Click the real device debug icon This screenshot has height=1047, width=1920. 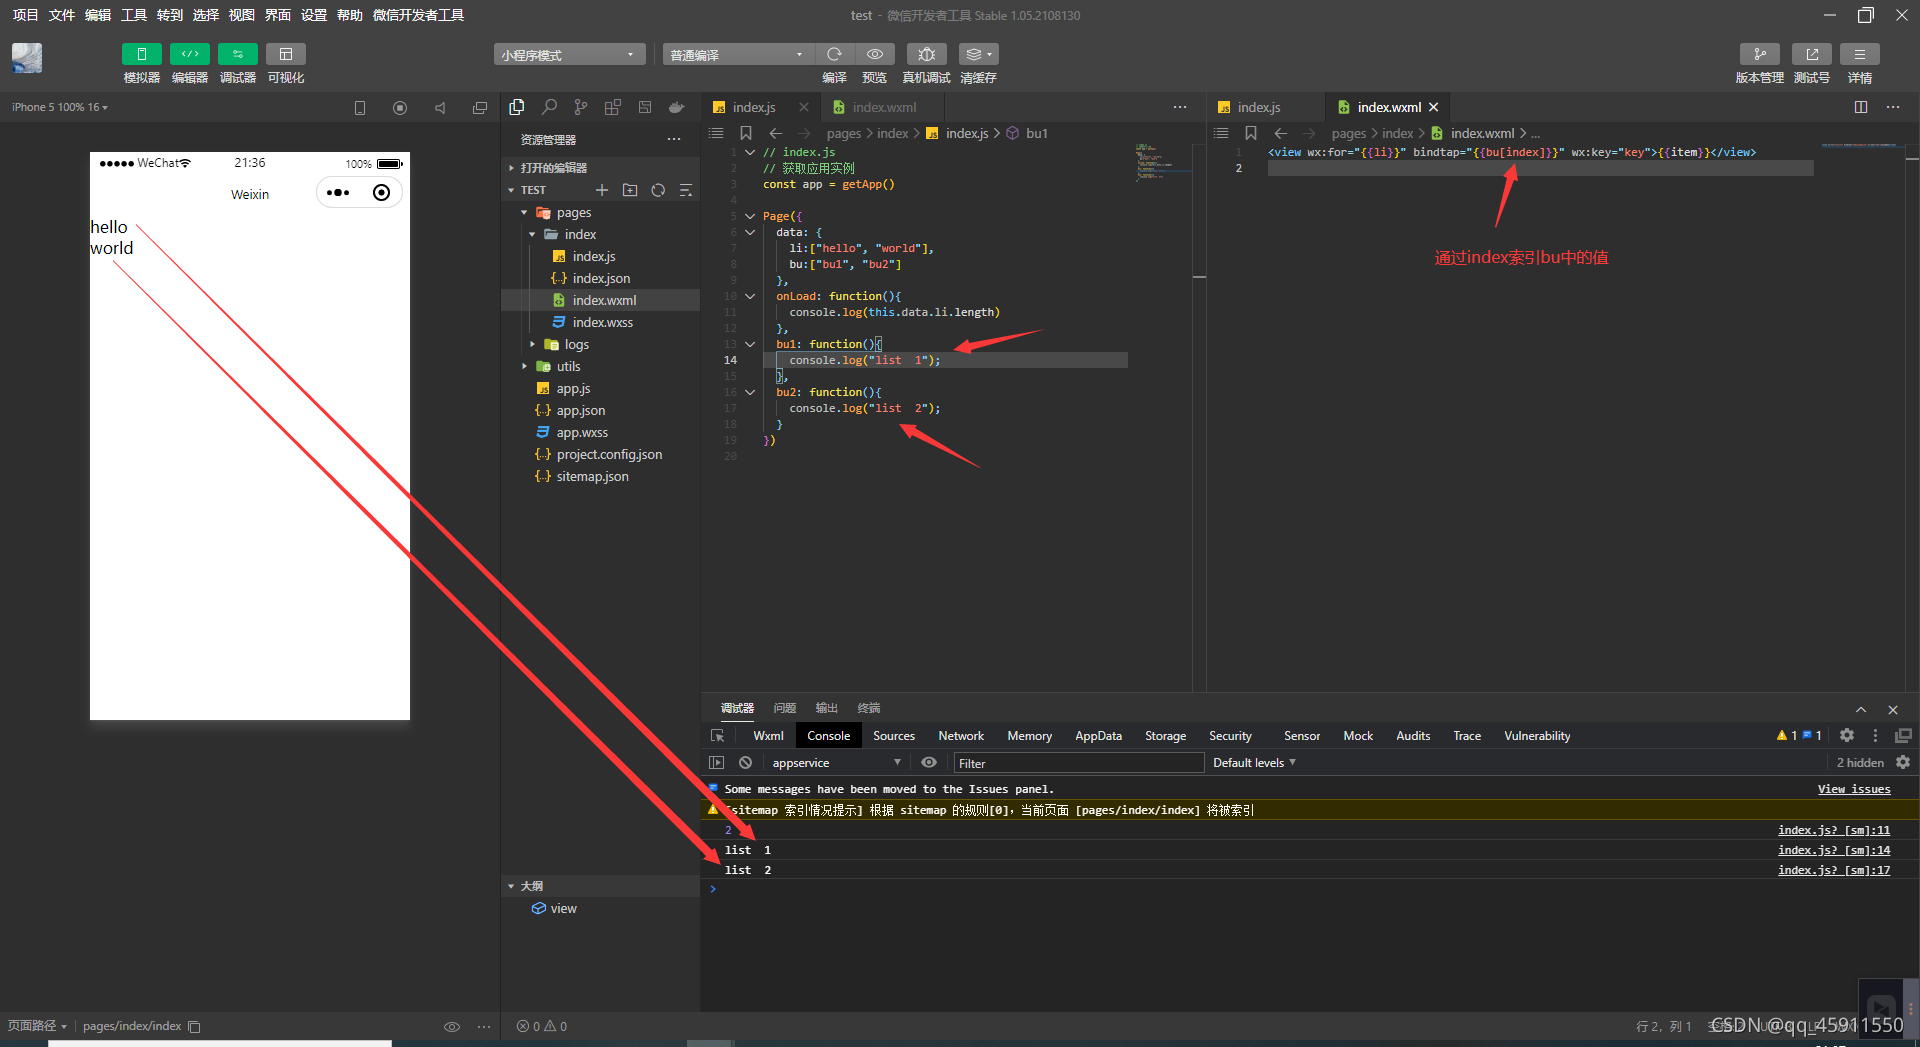point(926,54)
